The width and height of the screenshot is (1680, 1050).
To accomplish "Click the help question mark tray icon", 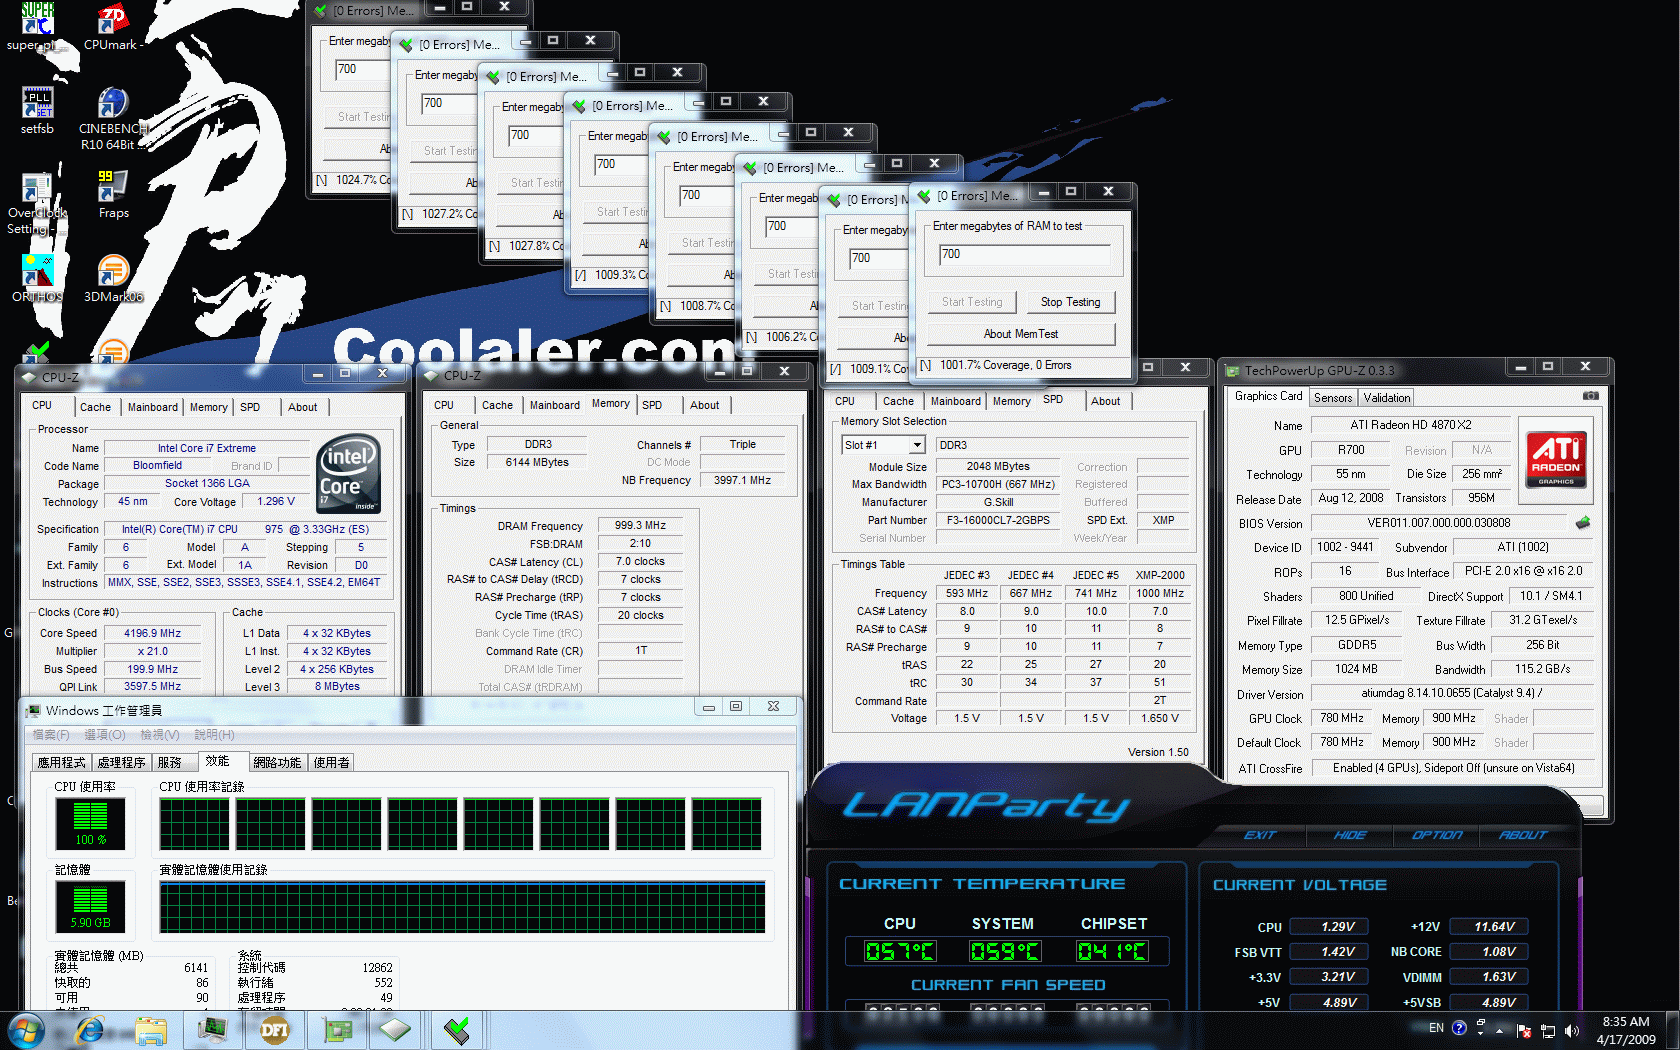I will click(x=1459, y=1028).
